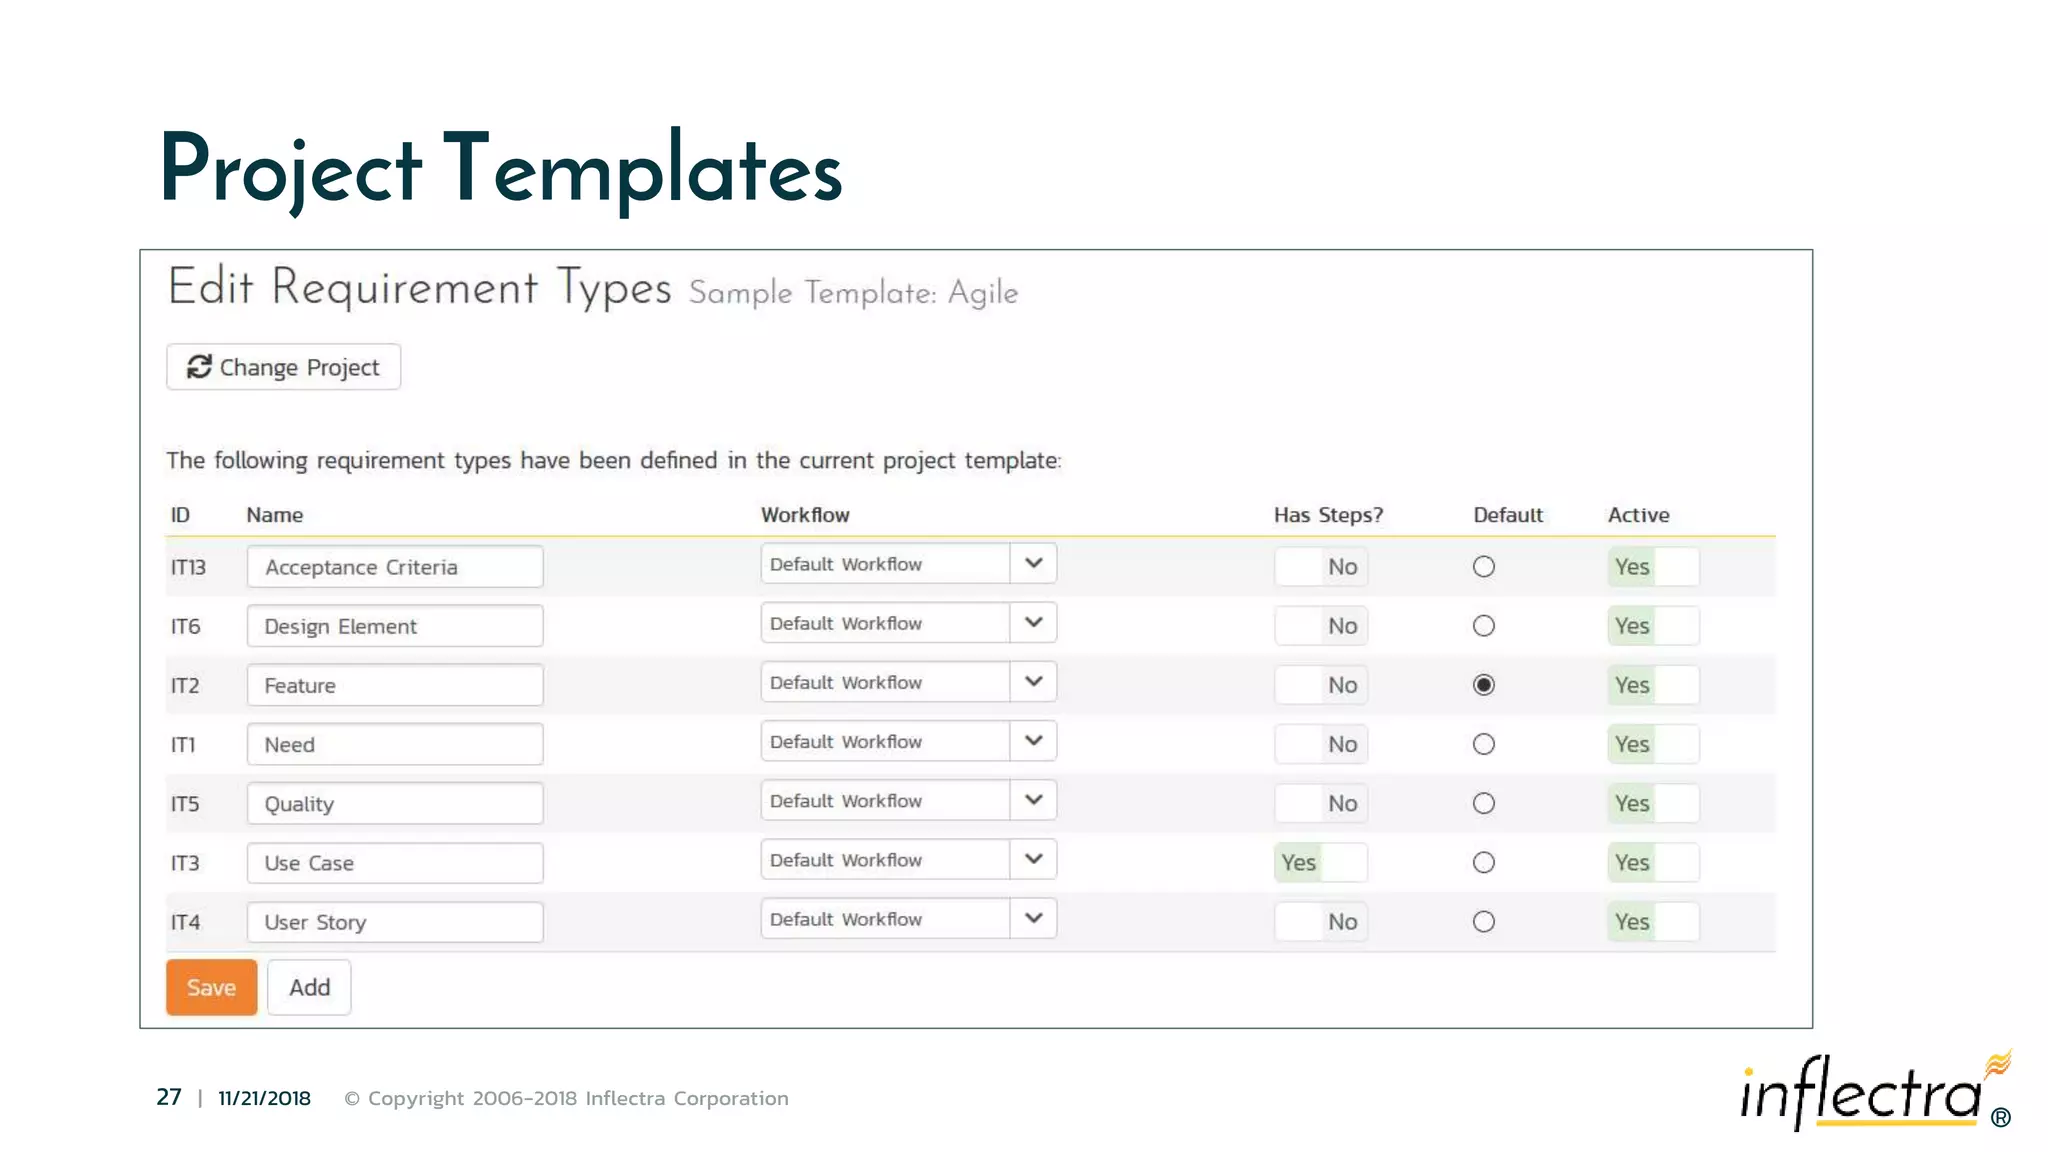Click the Add button
This screenshot has width=2048, height=1152.
[309, 987]
